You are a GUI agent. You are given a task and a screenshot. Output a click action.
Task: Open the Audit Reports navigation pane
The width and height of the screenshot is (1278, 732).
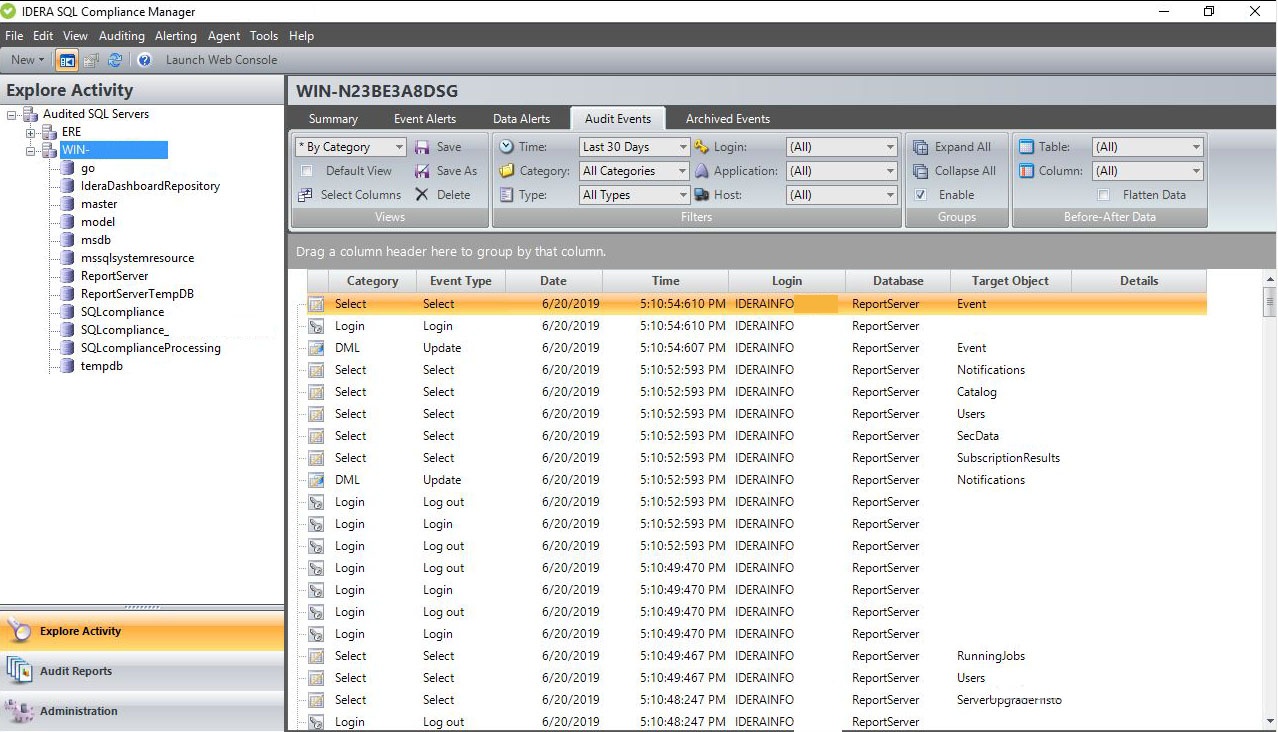[x=76, y=671]
